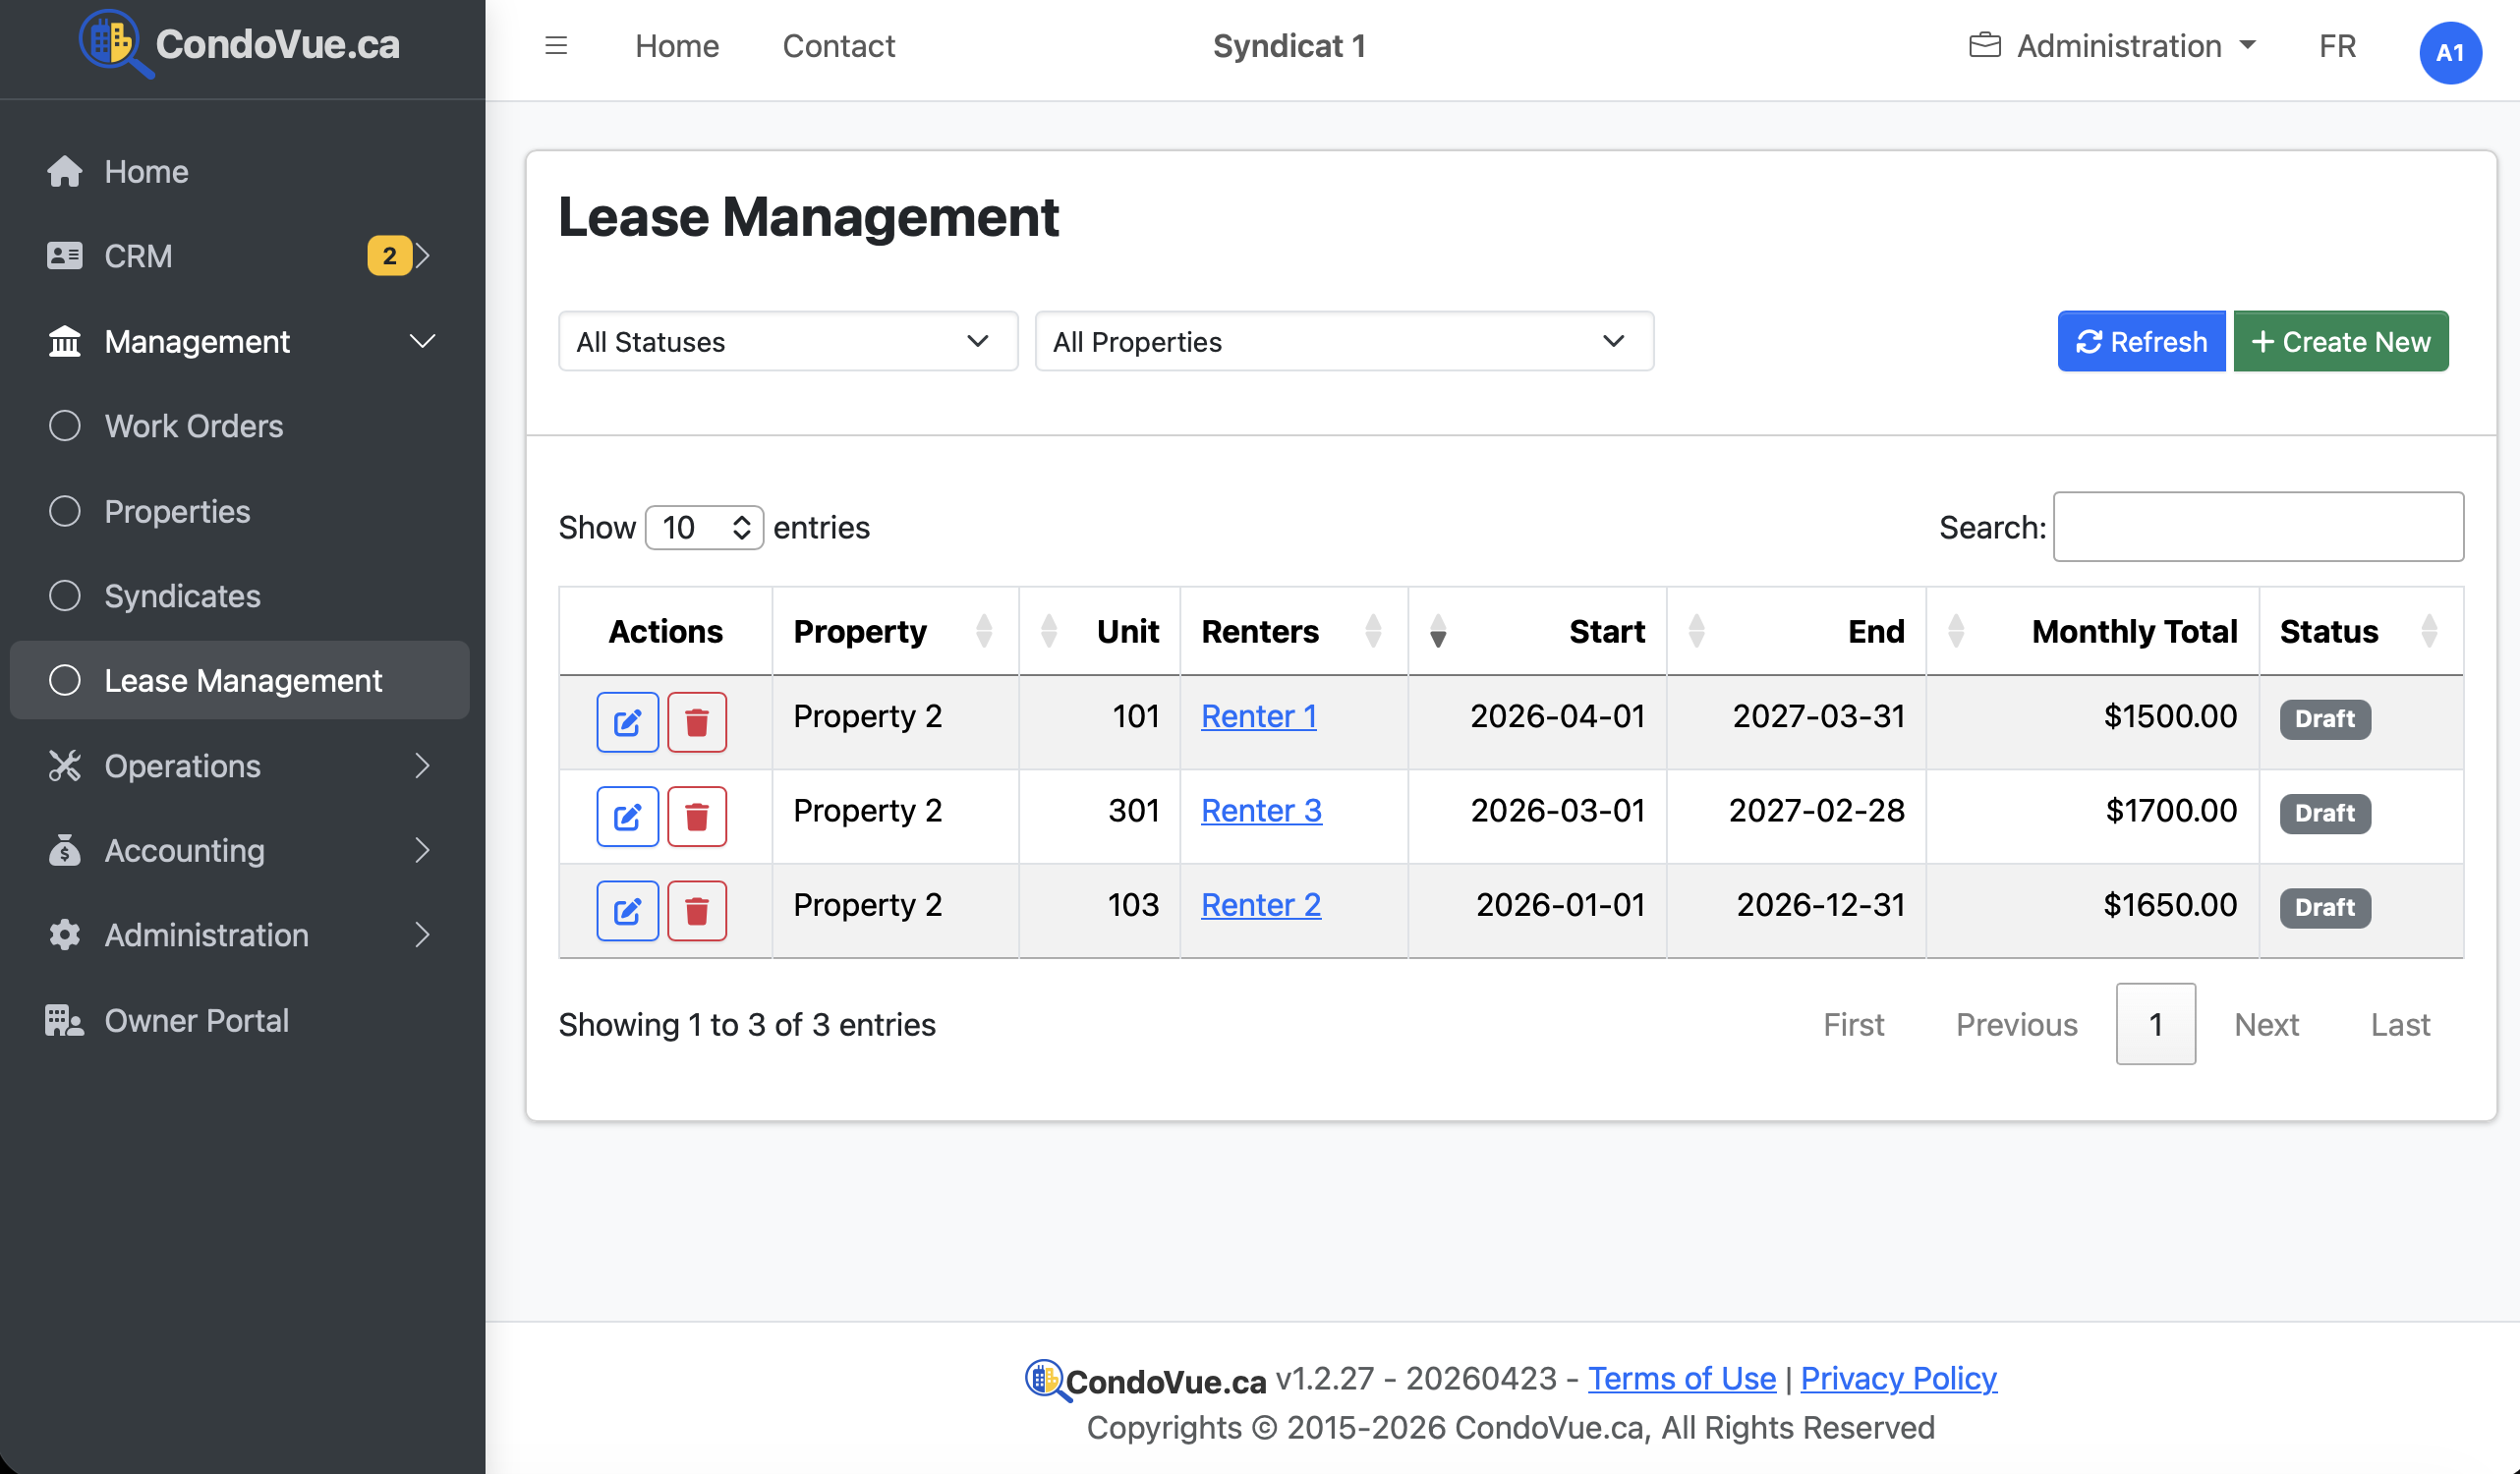Open Syndicates in the sidebar

tap(240, 596)
